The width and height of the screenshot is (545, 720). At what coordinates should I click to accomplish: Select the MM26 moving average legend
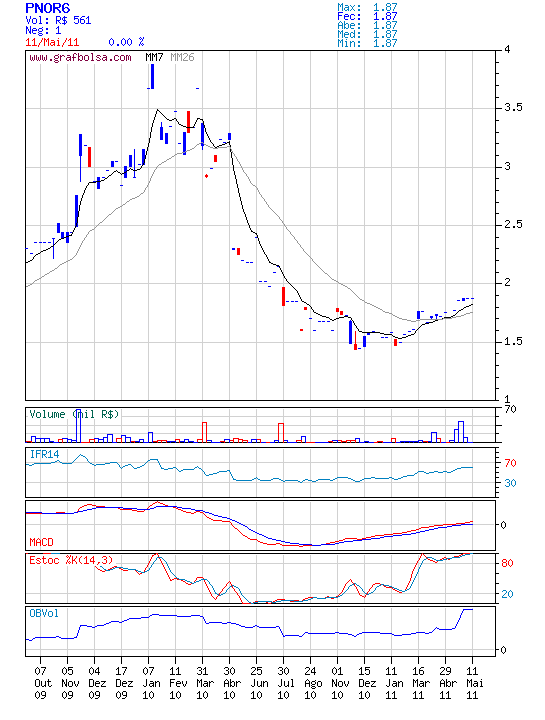[x=182, y=57]
